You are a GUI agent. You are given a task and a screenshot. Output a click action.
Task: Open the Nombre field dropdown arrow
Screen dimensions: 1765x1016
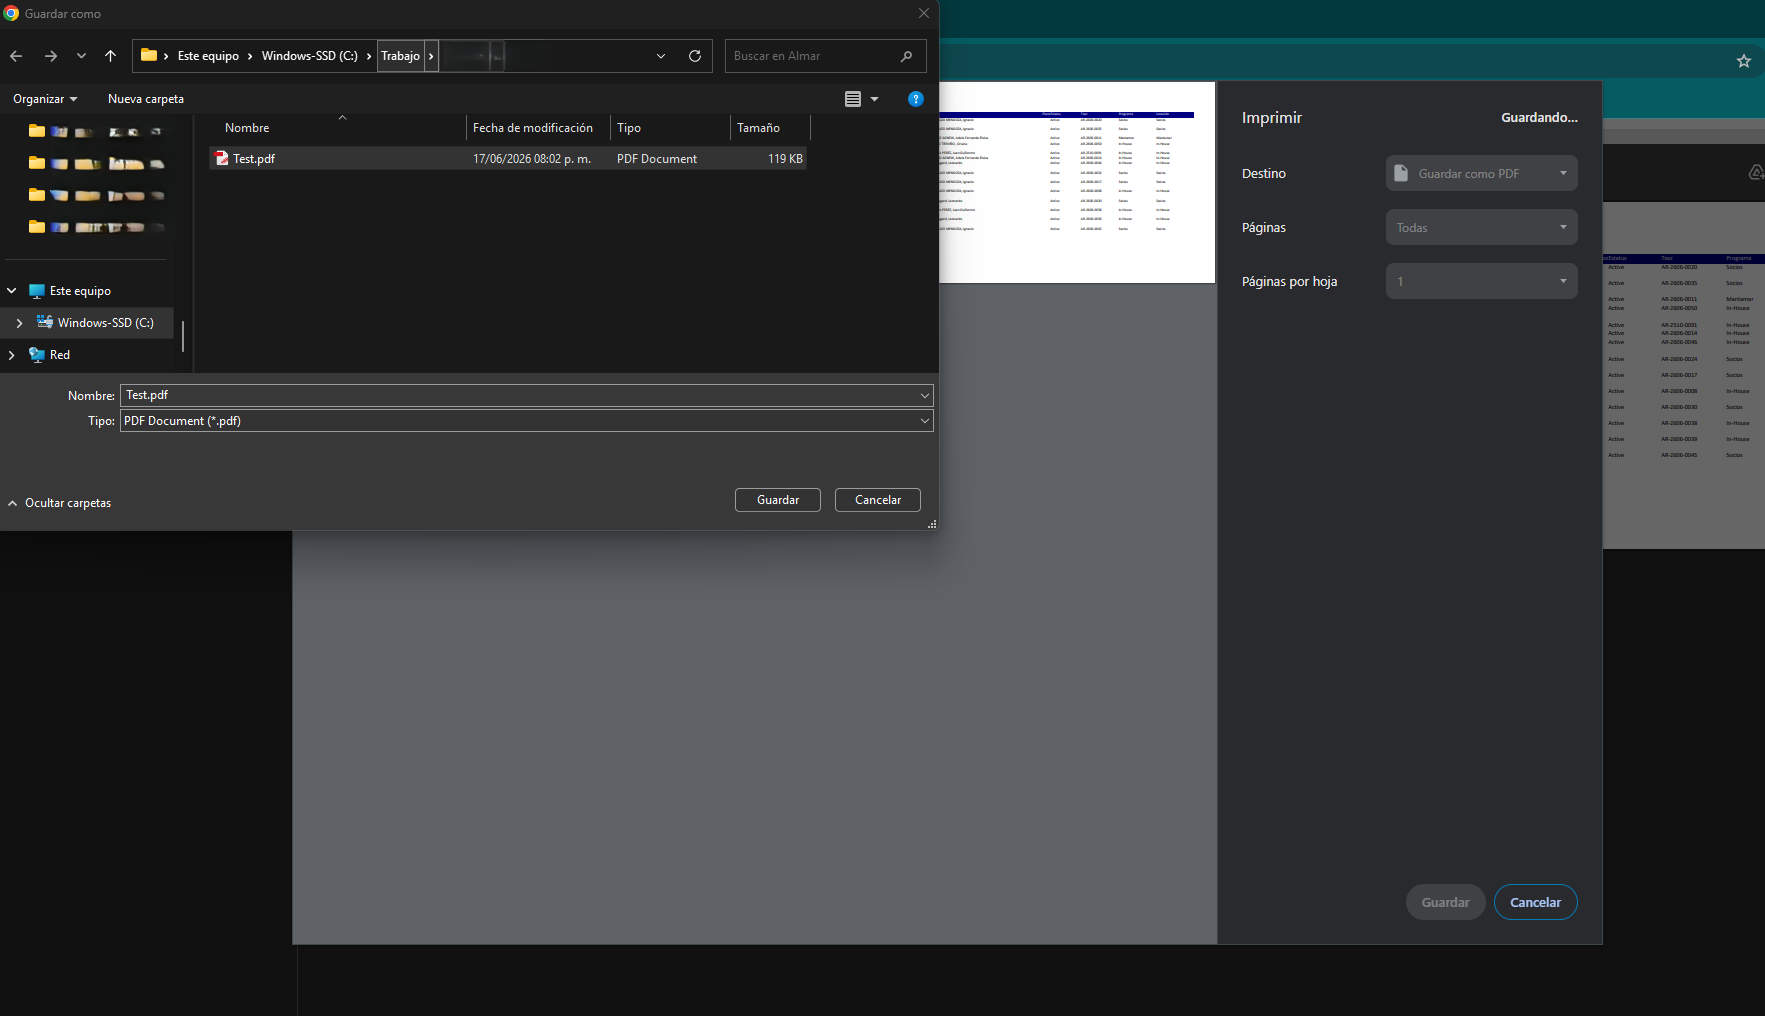pyautogui.click(x=925, y=395)
